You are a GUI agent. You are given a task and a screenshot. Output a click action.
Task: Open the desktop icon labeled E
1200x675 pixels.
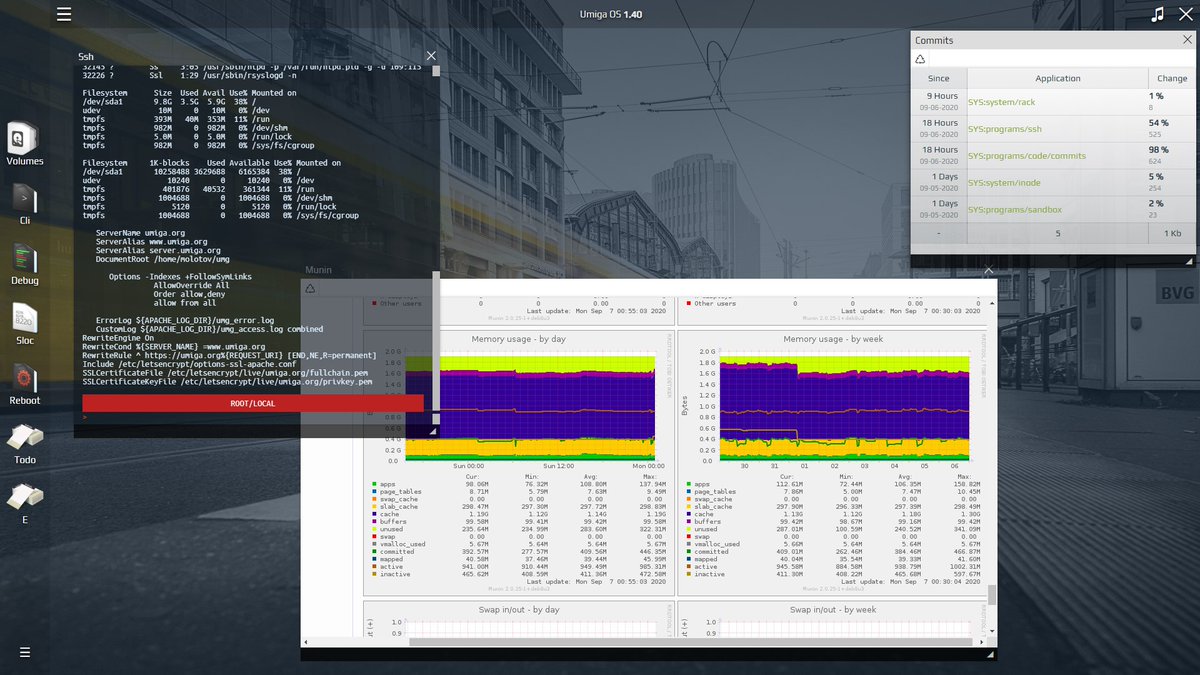(x=25, y=503)
